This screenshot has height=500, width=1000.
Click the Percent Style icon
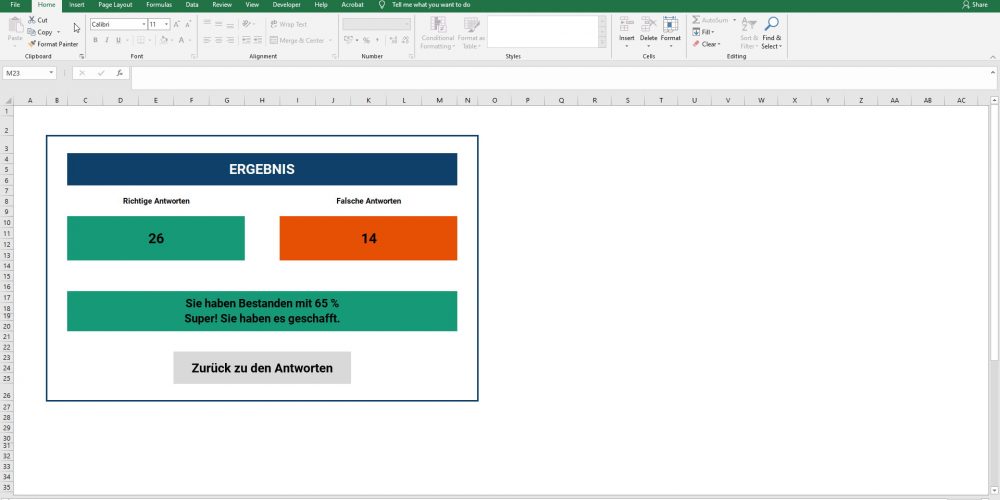coord(366,40)
